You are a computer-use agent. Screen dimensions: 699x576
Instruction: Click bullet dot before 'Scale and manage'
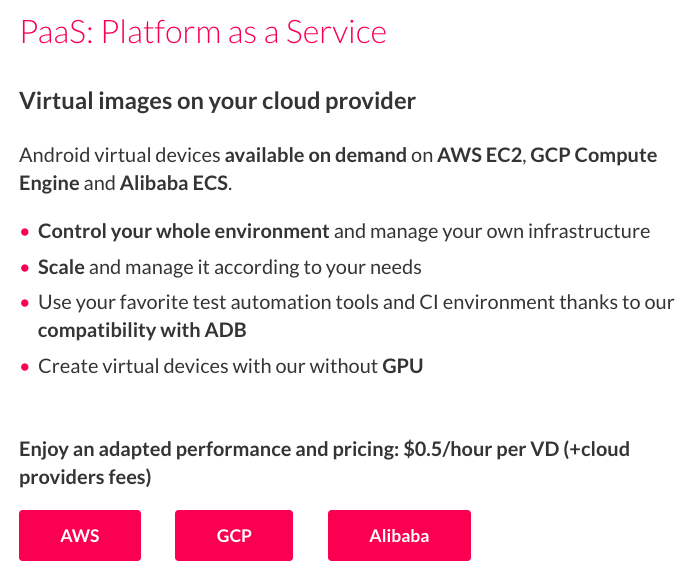[25, 268]
